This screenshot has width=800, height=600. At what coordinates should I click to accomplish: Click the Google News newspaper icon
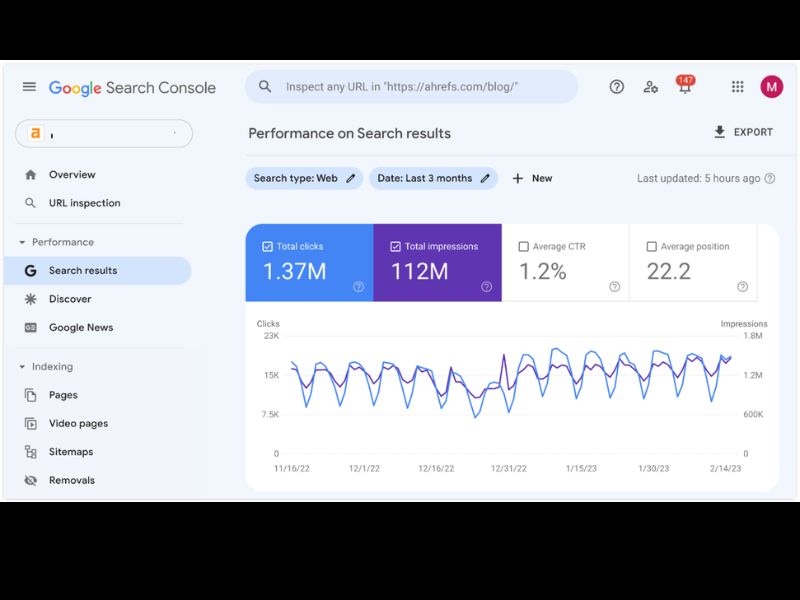pyautogui.click(x=31, y=328)
